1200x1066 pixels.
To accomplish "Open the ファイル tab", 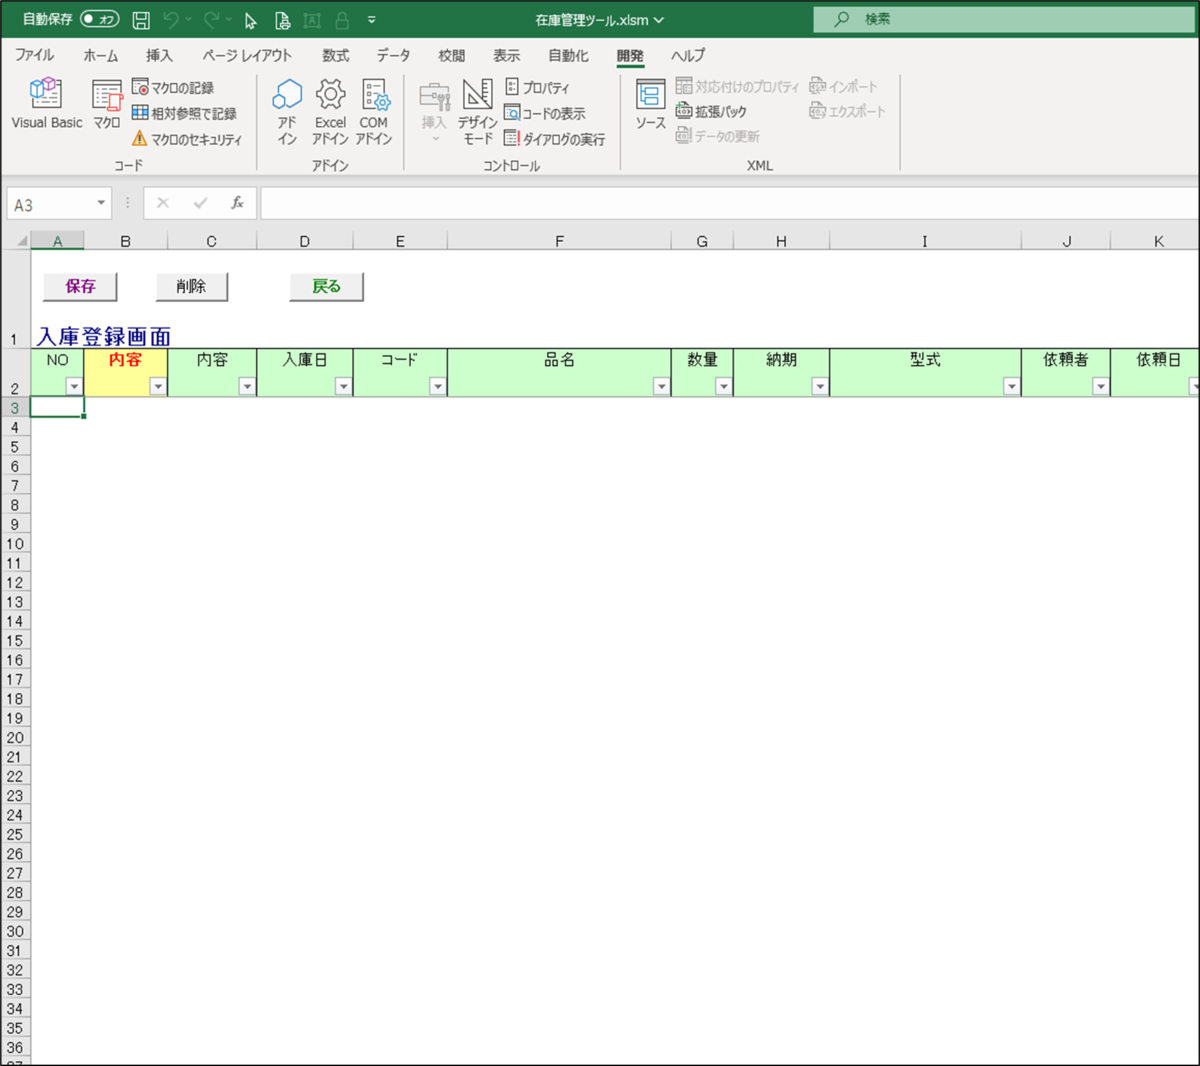I will (35, 55).
